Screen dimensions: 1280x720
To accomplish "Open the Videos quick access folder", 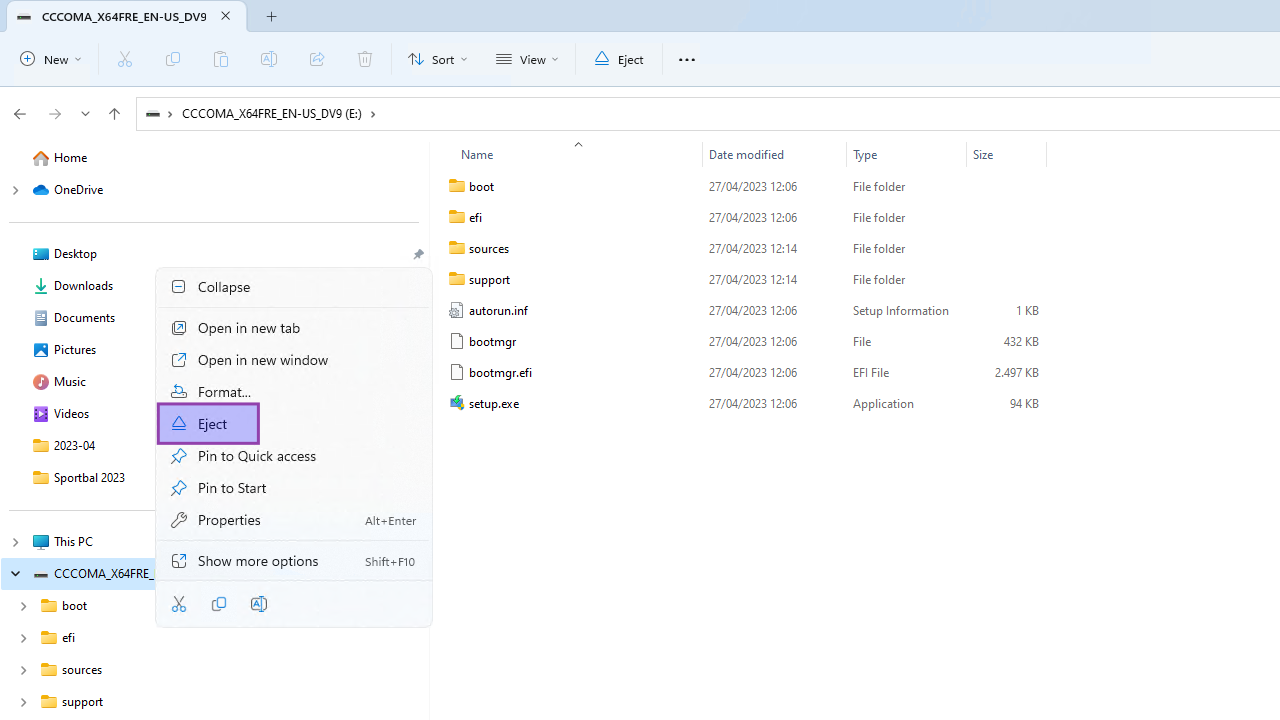I will [61, 414].
